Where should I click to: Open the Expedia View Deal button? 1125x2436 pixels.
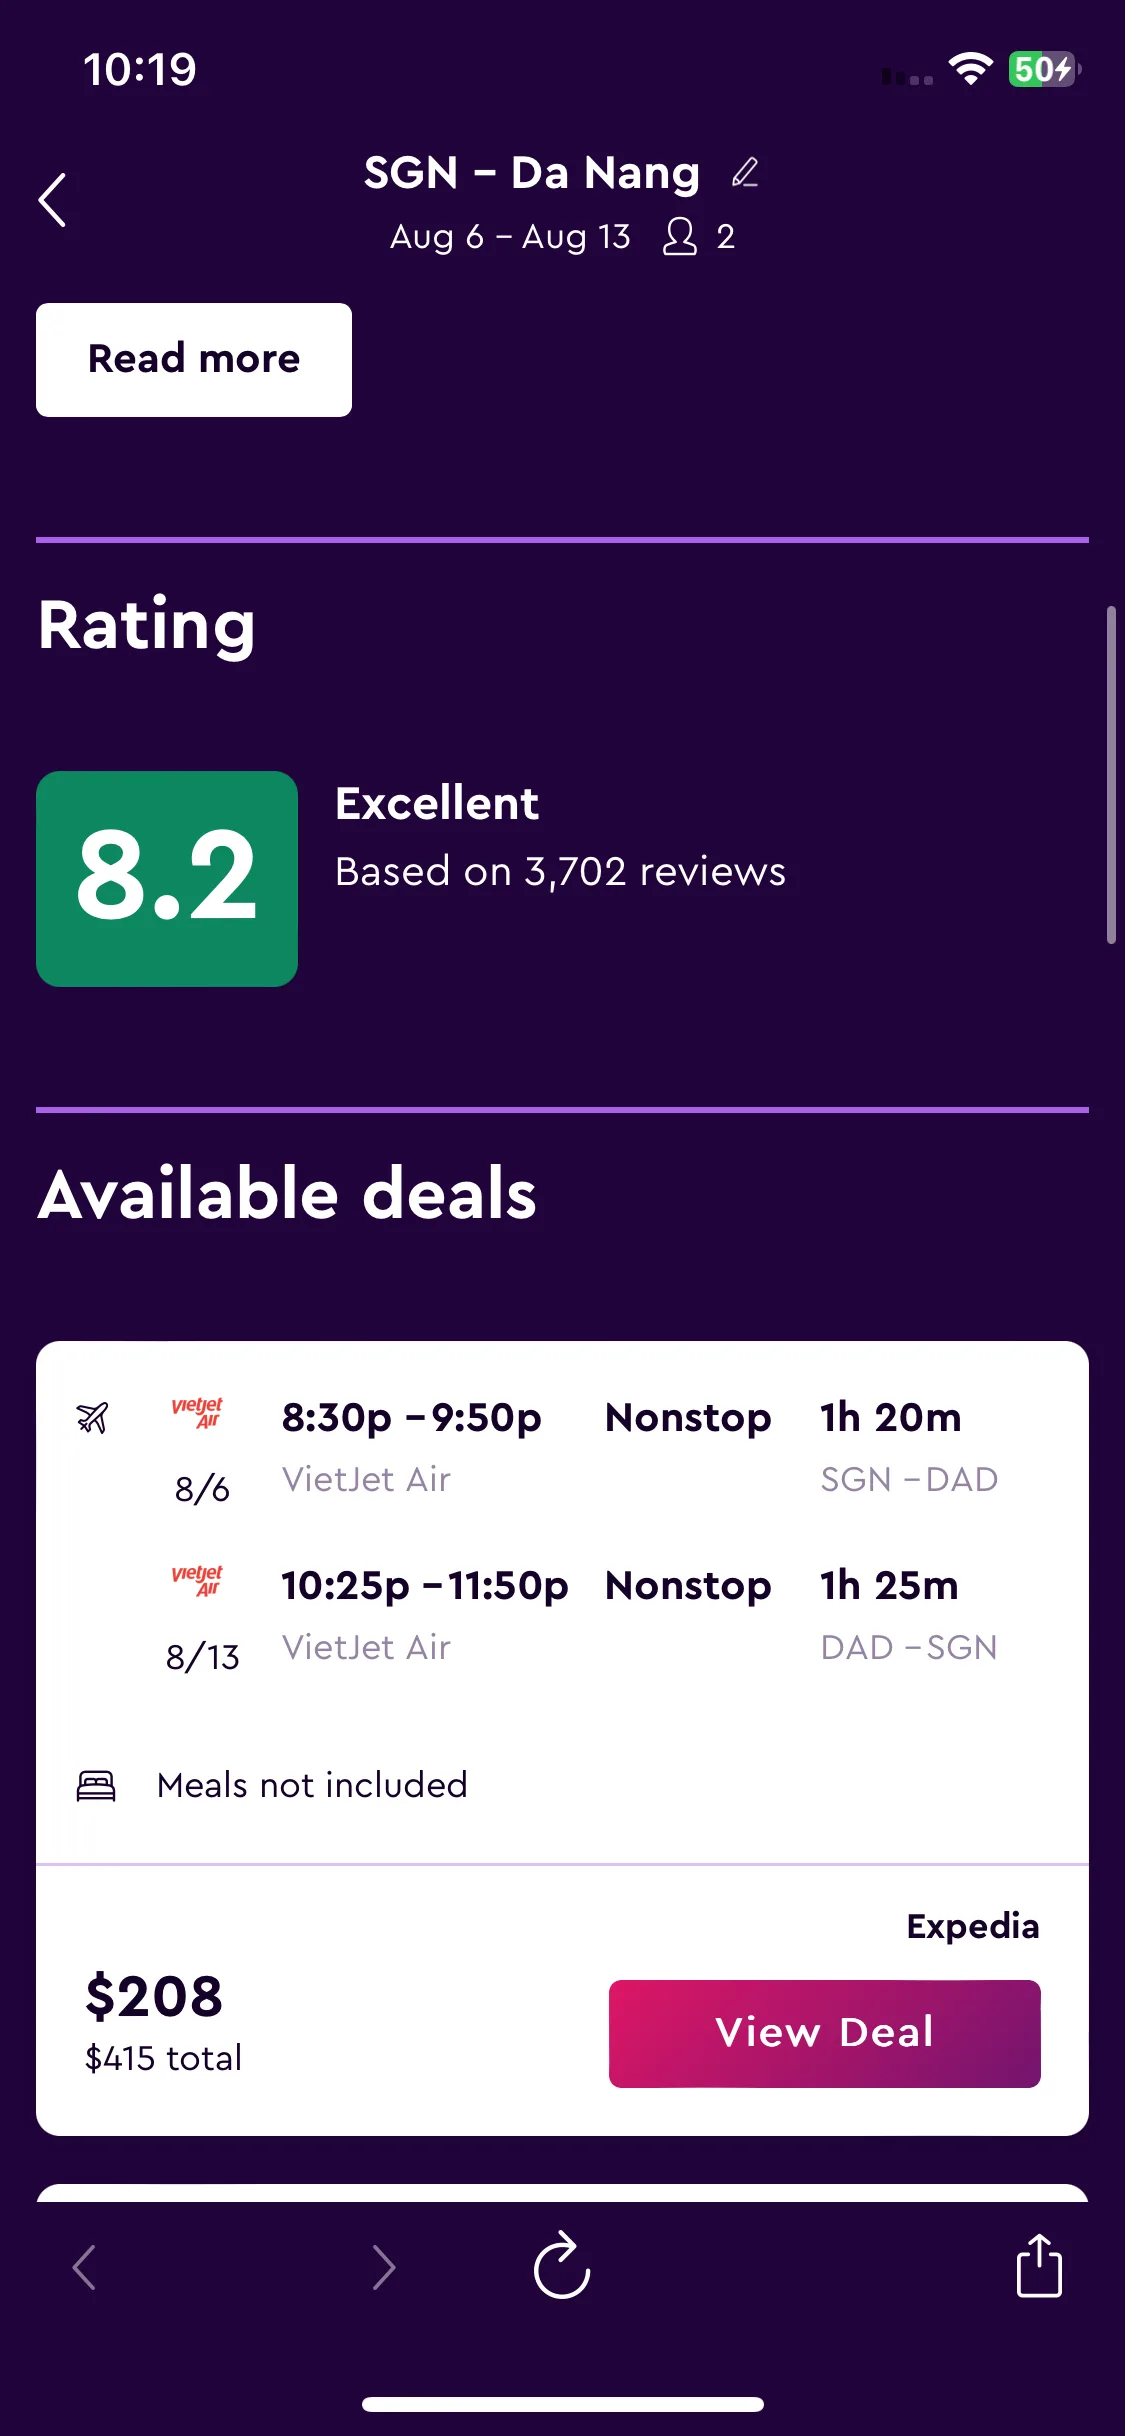825,2033
